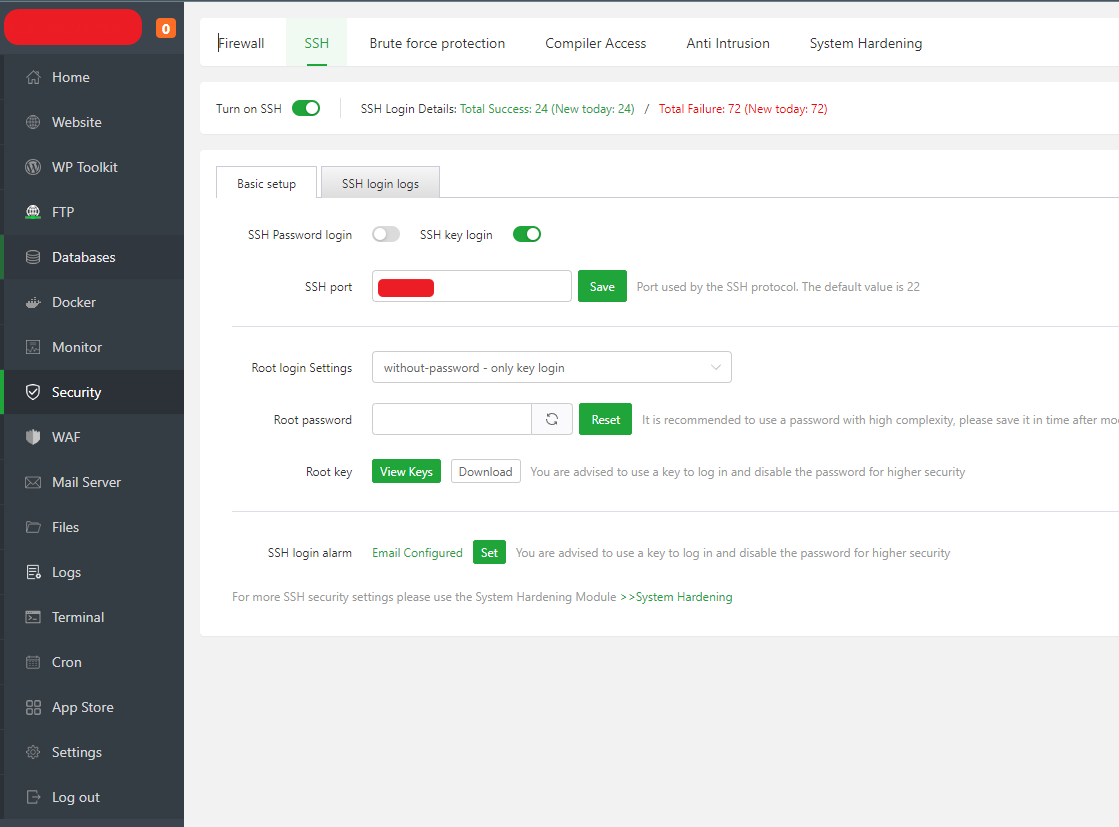Click the FTP icon in sidebar
Image resolution: width=1119 pixels, height=827 pixels.
pyautogui.click(x=33, y=212)
